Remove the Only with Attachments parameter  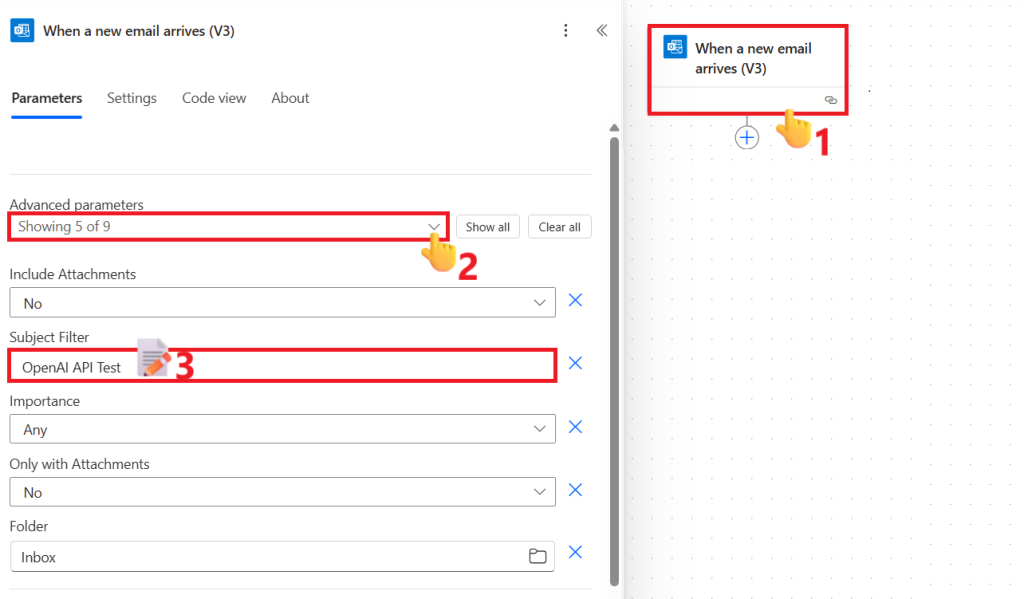pos(575,490)
